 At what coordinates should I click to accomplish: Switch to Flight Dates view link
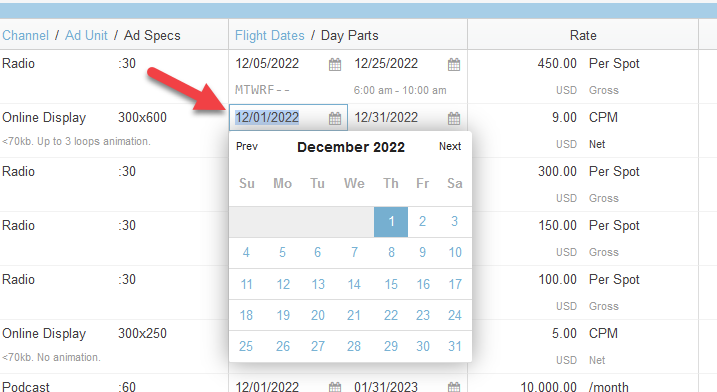pyautogui.click(x=269, y=35)
